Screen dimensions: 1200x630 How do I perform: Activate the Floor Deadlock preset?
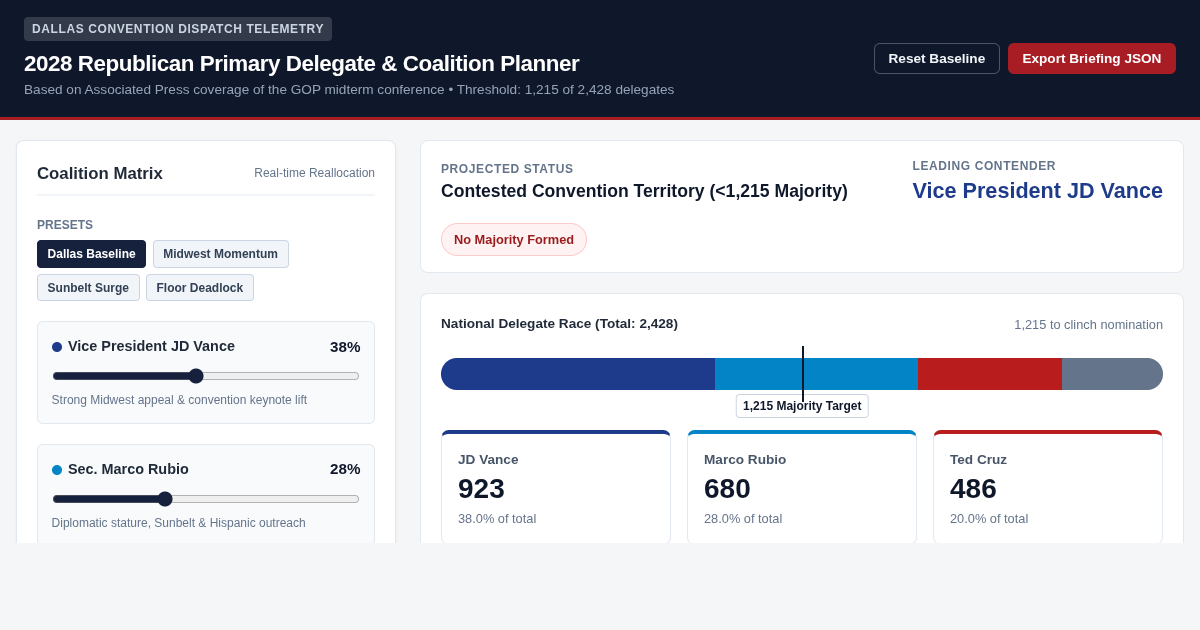point(200,288)
